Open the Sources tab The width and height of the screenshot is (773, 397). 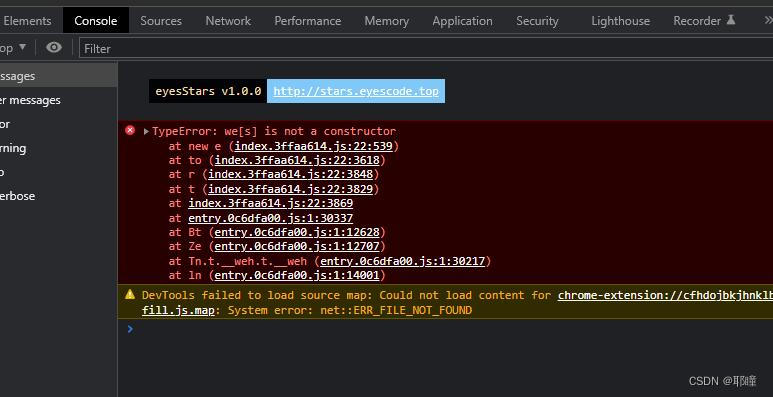(161, 21)
